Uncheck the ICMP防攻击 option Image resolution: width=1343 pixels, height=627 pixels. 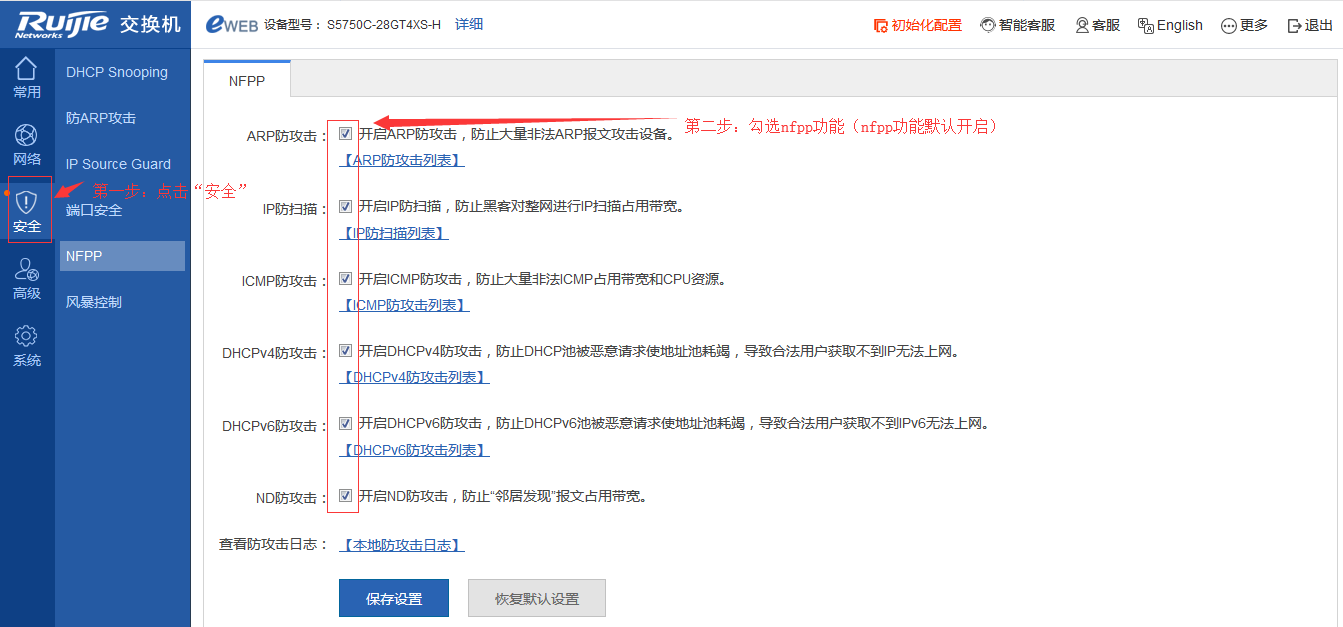point(344,280)
